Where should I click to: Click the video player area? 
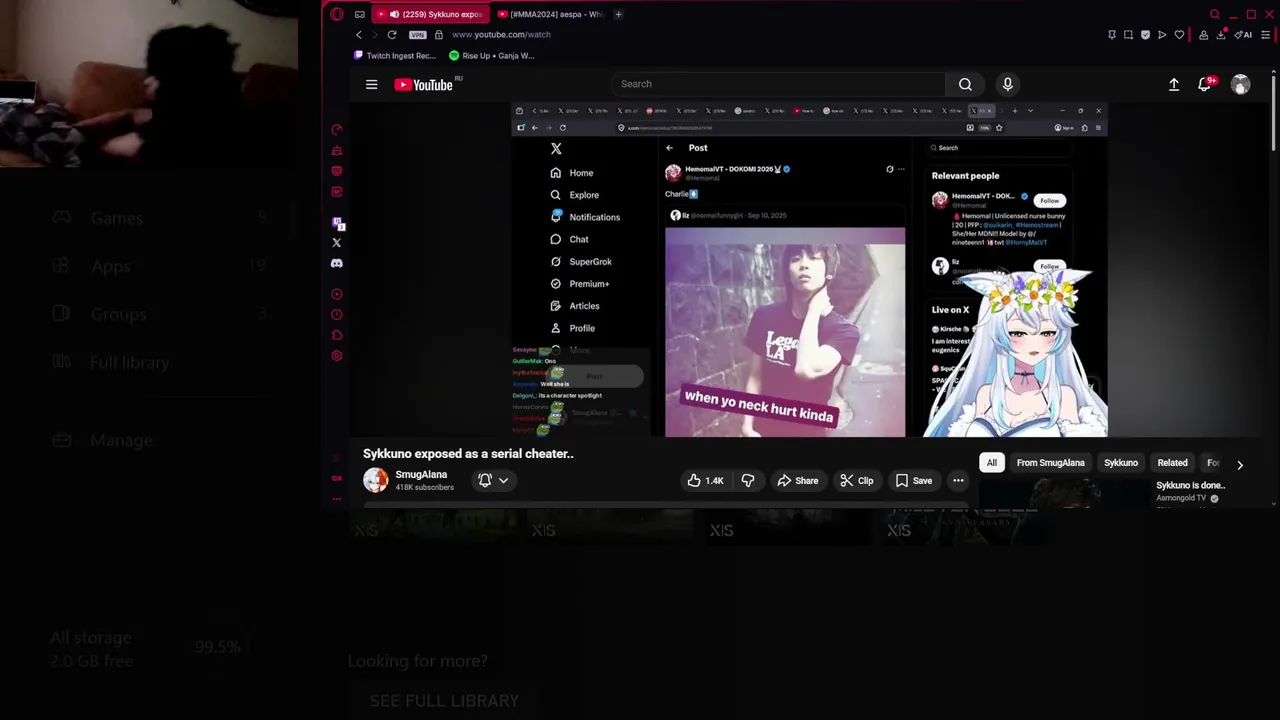coord(809,270)
